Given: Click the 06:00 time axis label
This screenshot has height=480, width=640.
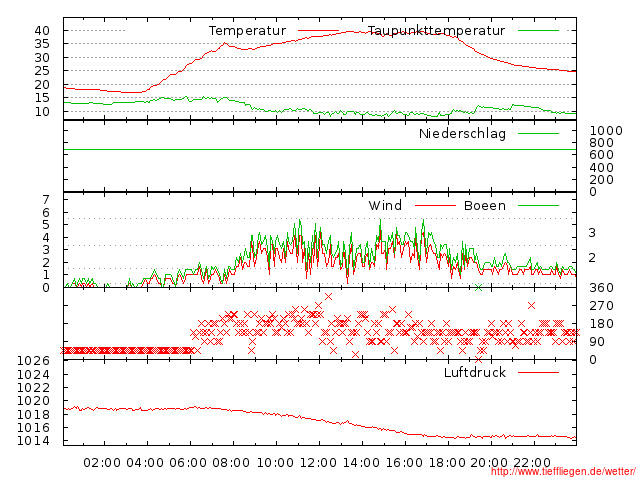Looking at the screenshot, I should 188,463.
